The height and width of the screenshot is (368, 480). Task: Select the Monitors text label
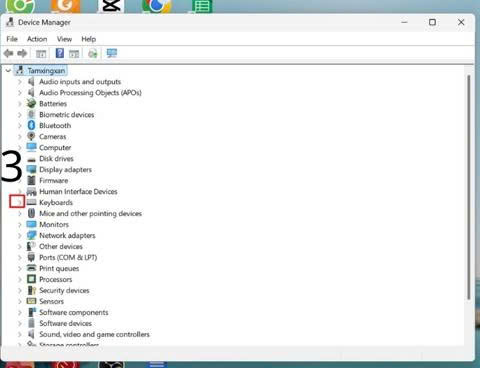(54, 224)
